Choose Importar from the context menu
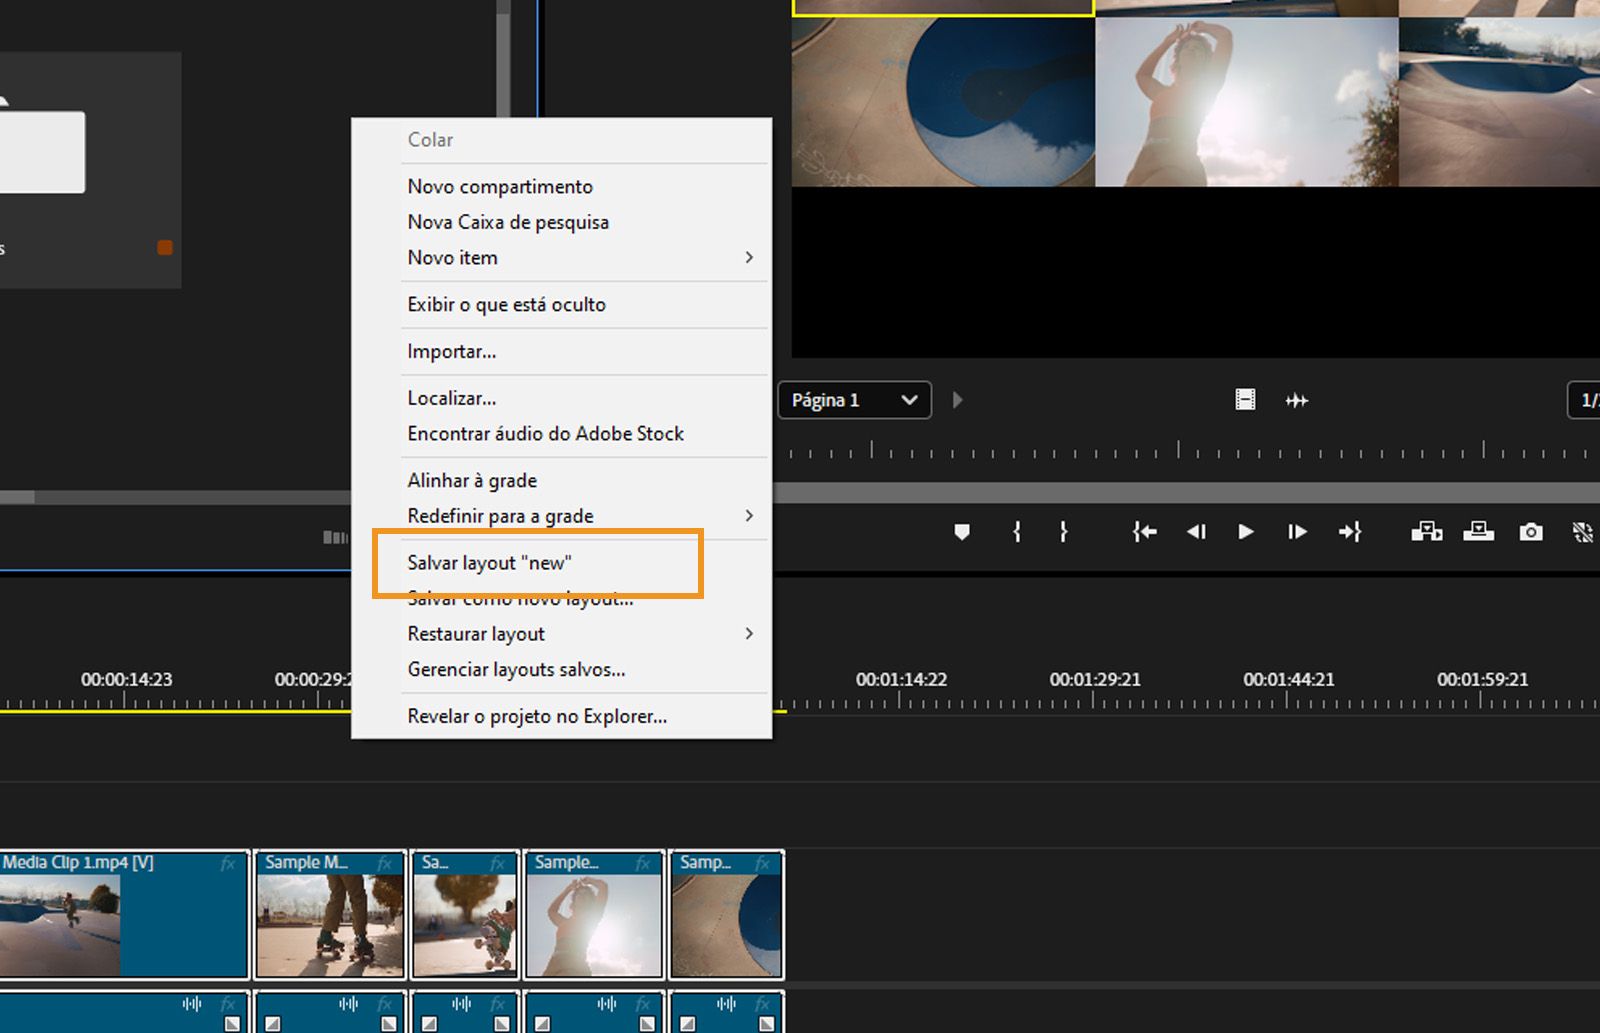The width and height of the screenshot is (1600, 1033). [x=452, y=351]
